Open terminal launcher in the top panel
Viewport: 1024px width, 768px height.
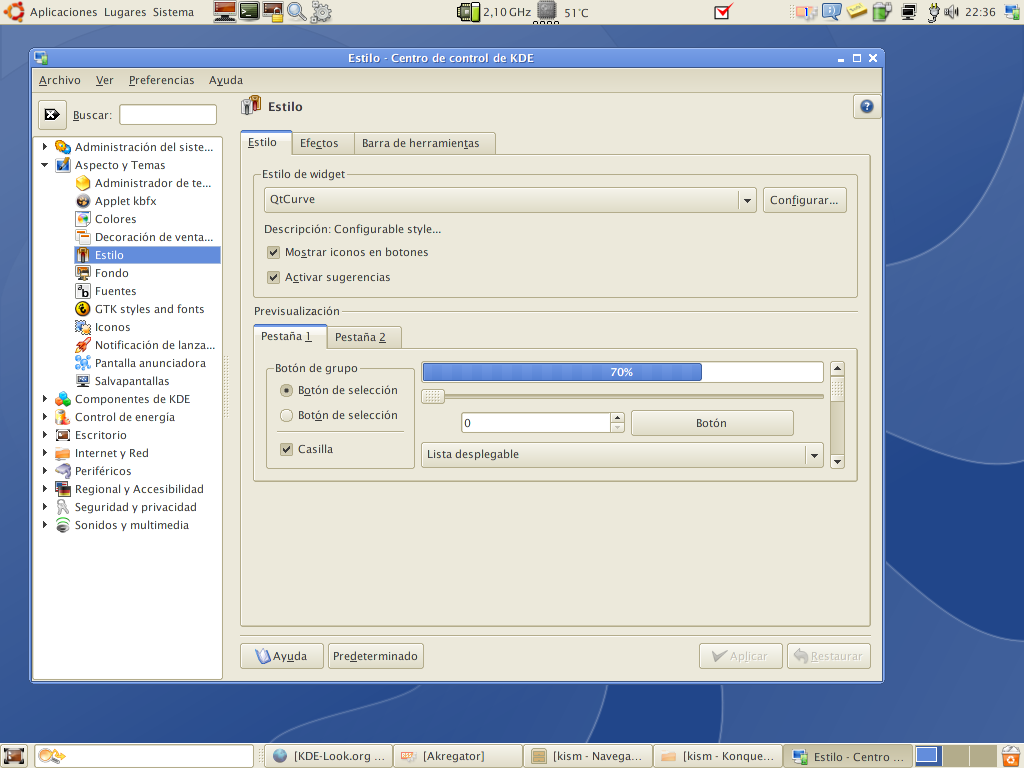[x=249, y=11]
